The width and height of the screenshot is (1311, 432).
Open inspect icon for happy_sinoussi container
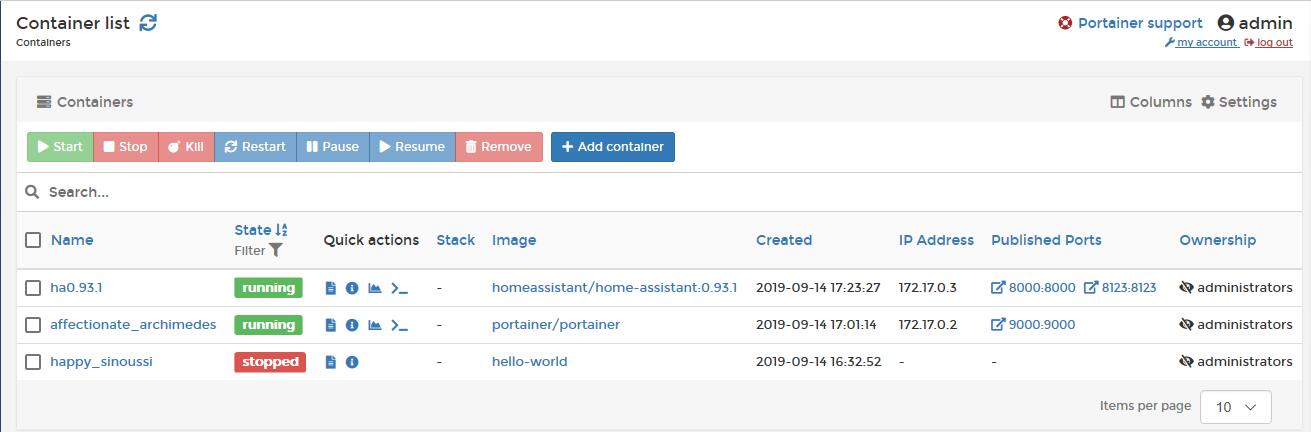[352, 362]
